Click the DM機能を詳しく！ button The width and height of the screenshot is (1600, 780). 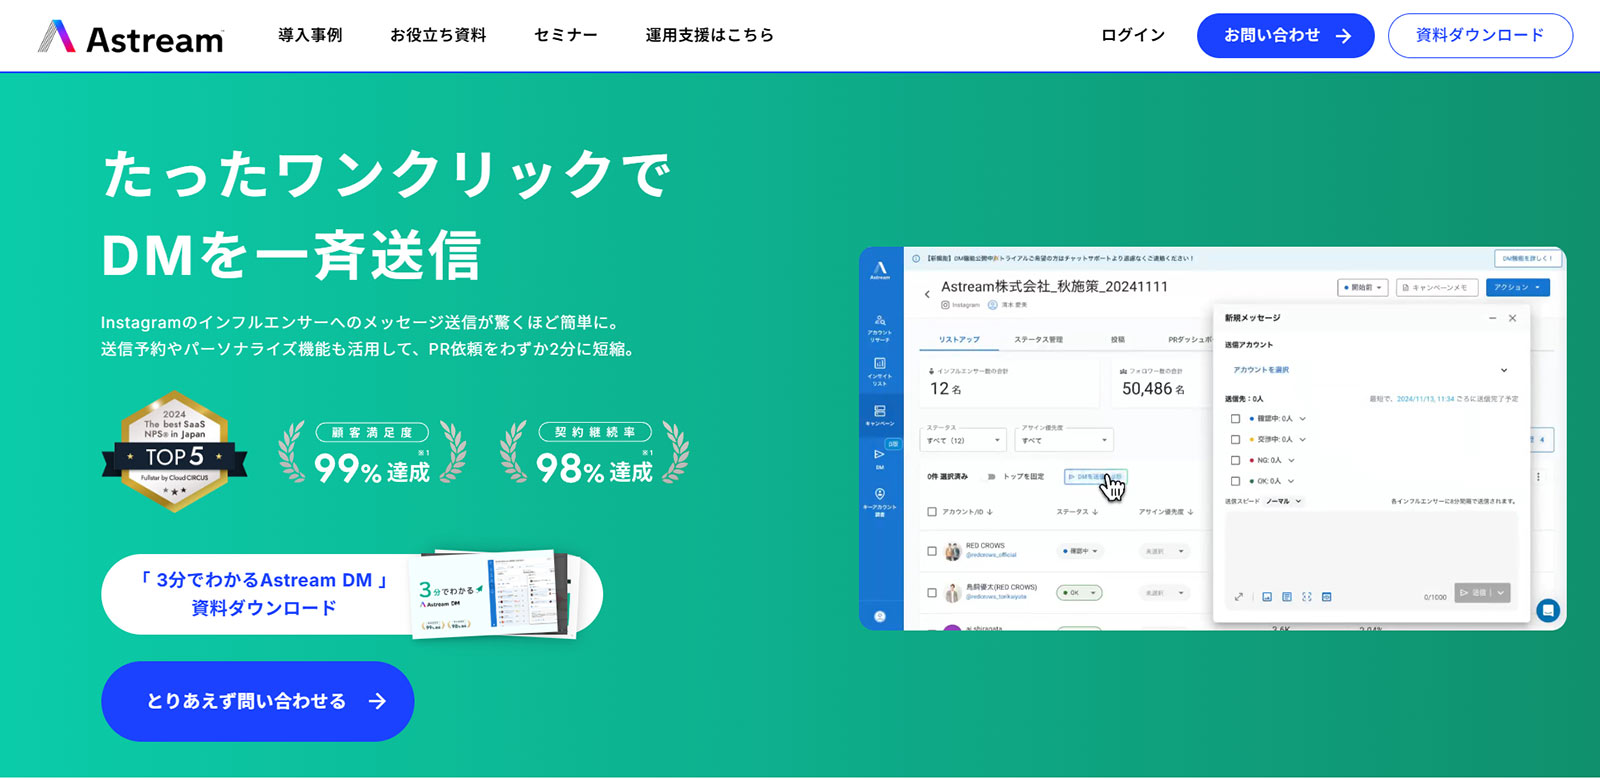1526,258
